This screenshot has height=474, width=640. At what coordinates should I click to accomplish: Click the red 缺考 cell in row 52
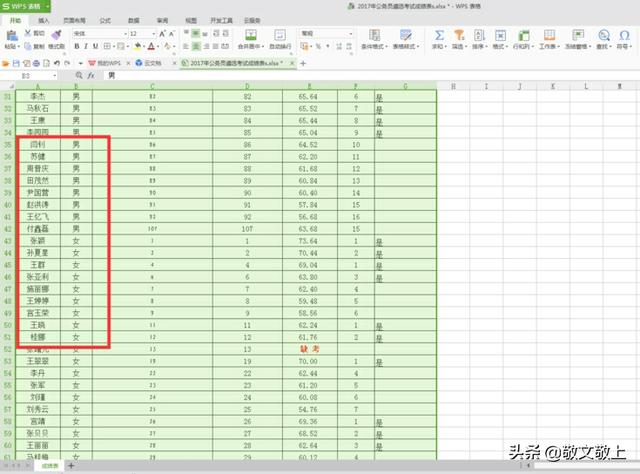pos(310,349)
